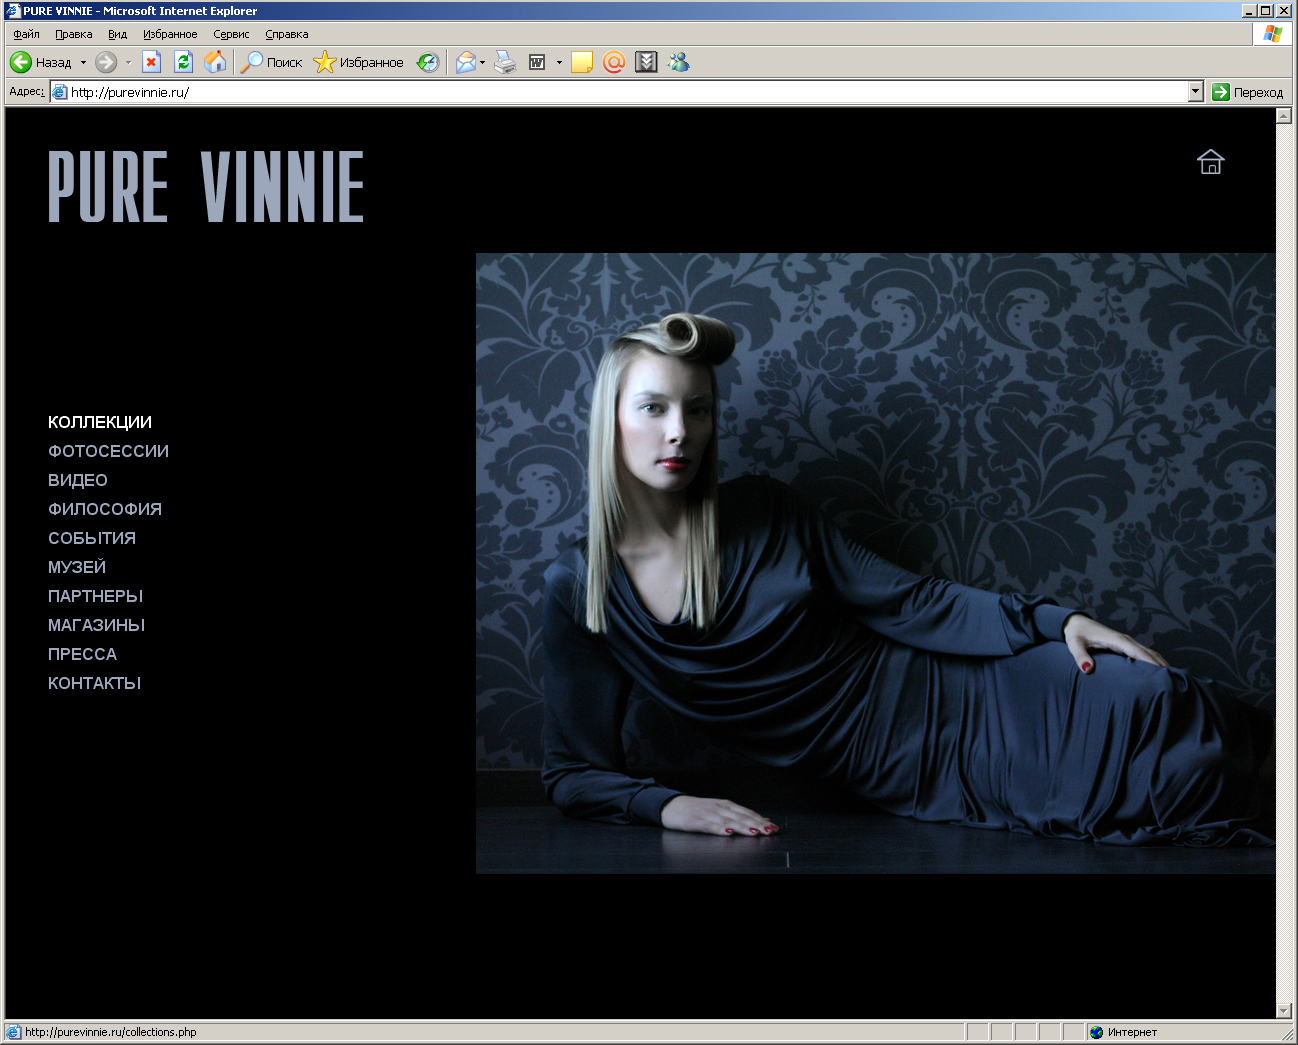The height and width of the screenshot is (1045, 1298).
Task: Click the History clock icon
Action: click(x=428, y=62)
